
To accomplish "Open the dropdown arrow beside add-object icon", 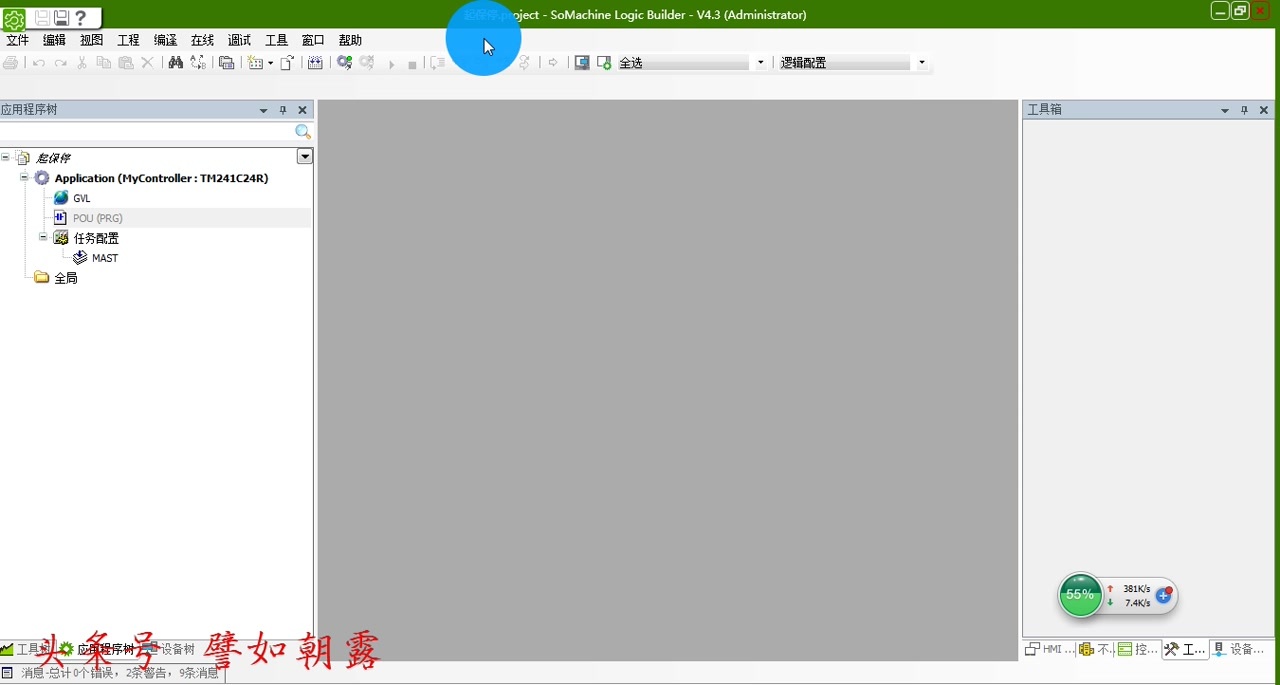I will click(270, 63).
